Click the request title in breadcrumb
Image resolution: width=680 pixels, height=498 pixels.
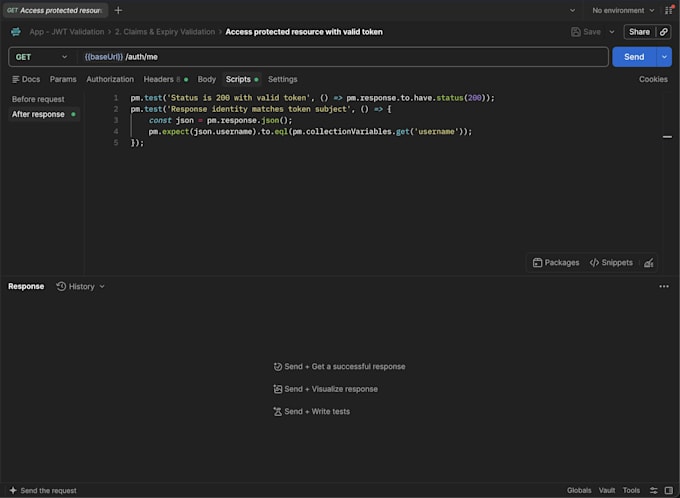coord(304,32)
